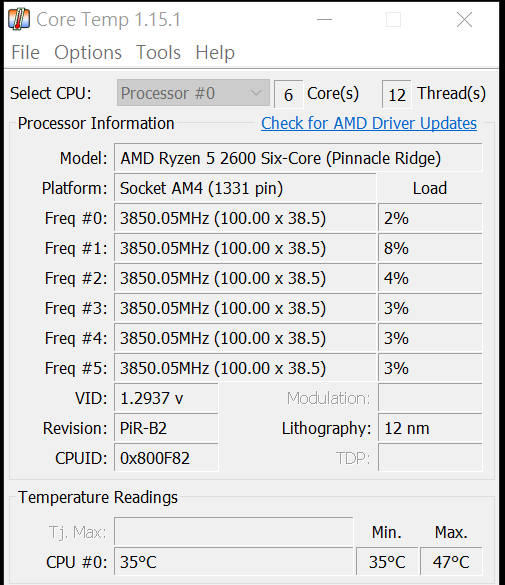Click the Lithography 12 nm field
The width and height of the screenshot is (505, 585).
[430, 428]
